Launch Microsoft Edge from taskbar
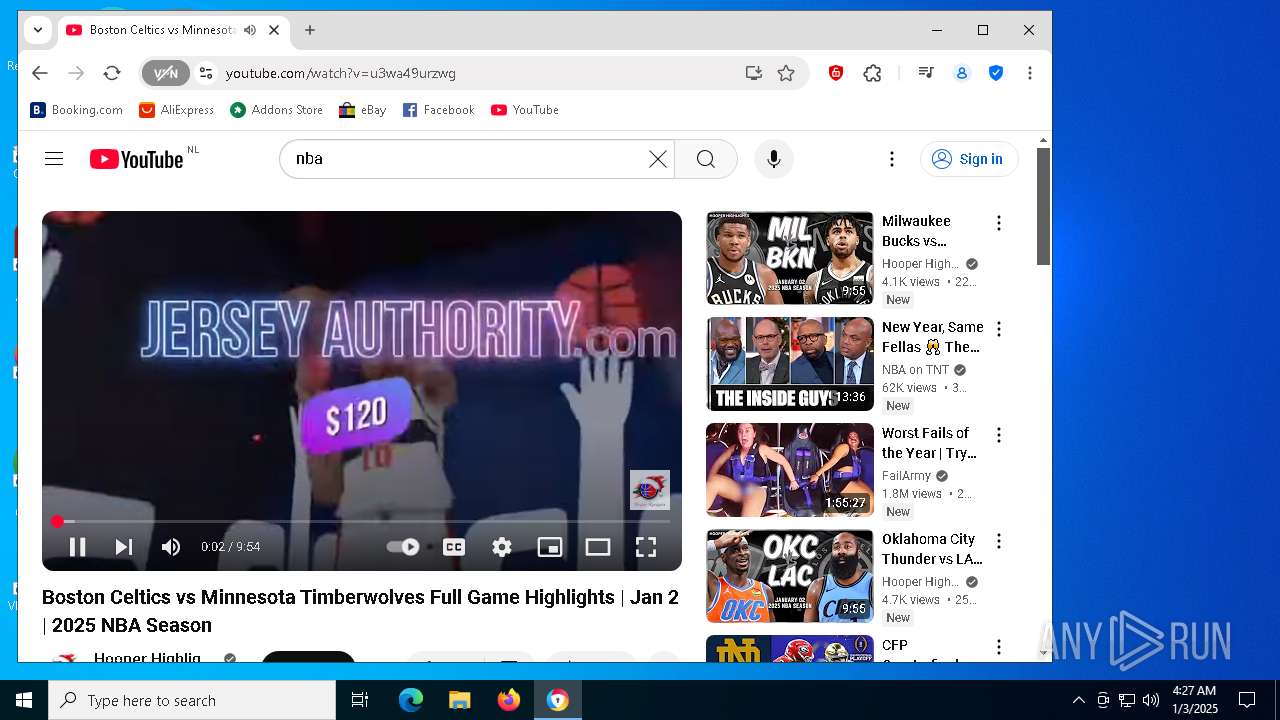Viewport: 1280px width, 720px height. (x=411, y=700)
